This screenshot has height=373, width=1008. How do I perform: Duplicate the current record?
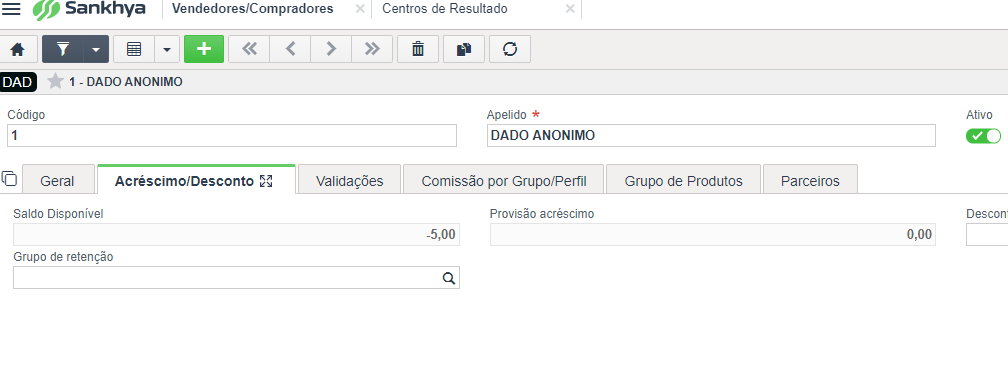pyautogui.click(x=464, y=50)
